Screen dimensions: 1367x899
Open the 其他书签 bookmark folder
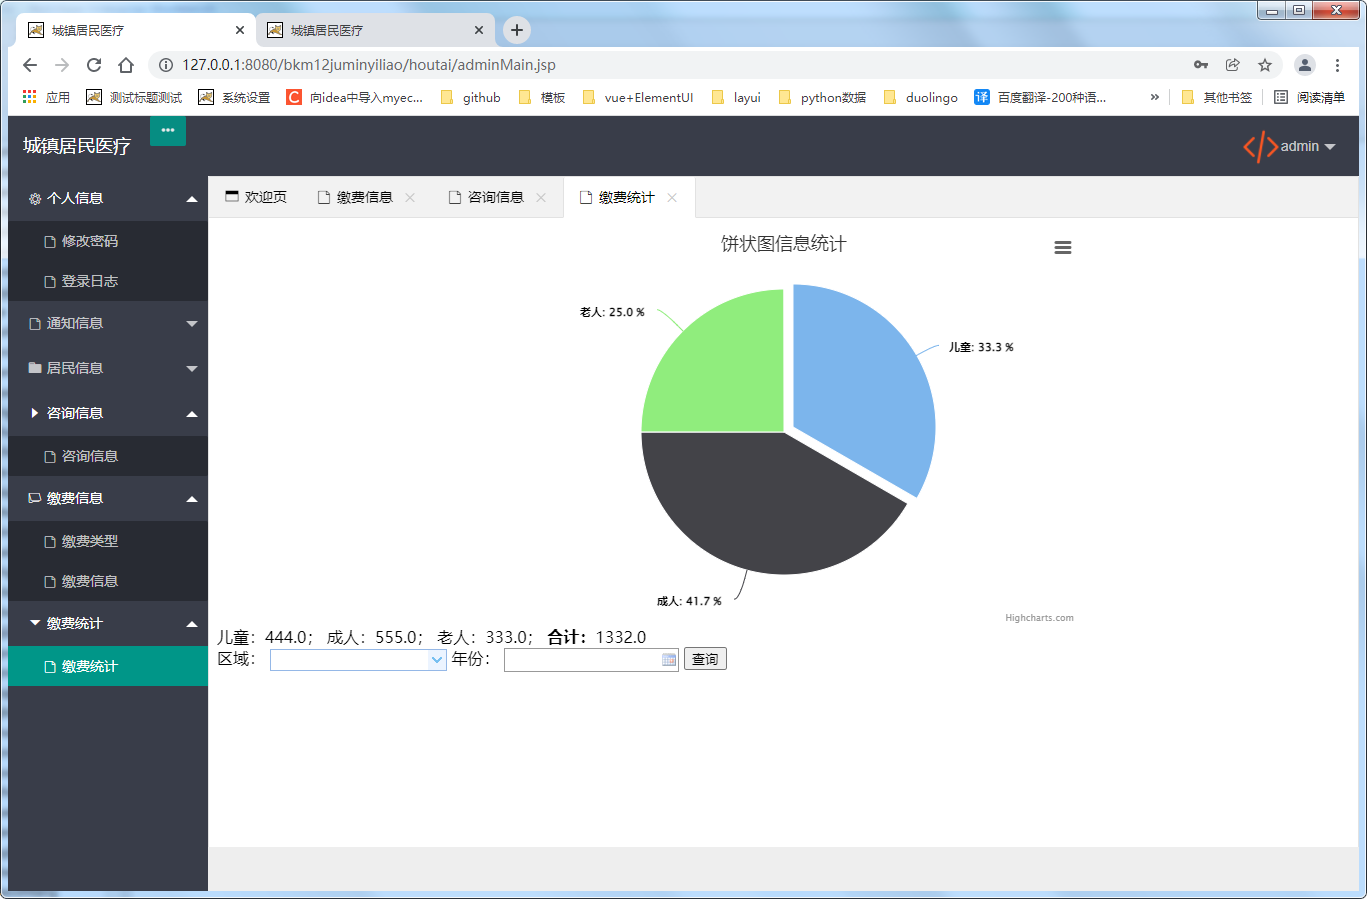tap(1217, 97)
